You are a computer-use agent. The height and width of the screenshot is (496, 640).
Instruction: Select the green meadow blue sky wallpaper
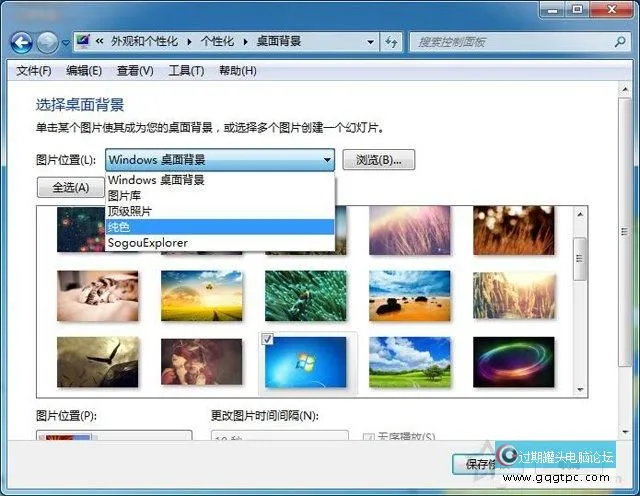[410, 362]
